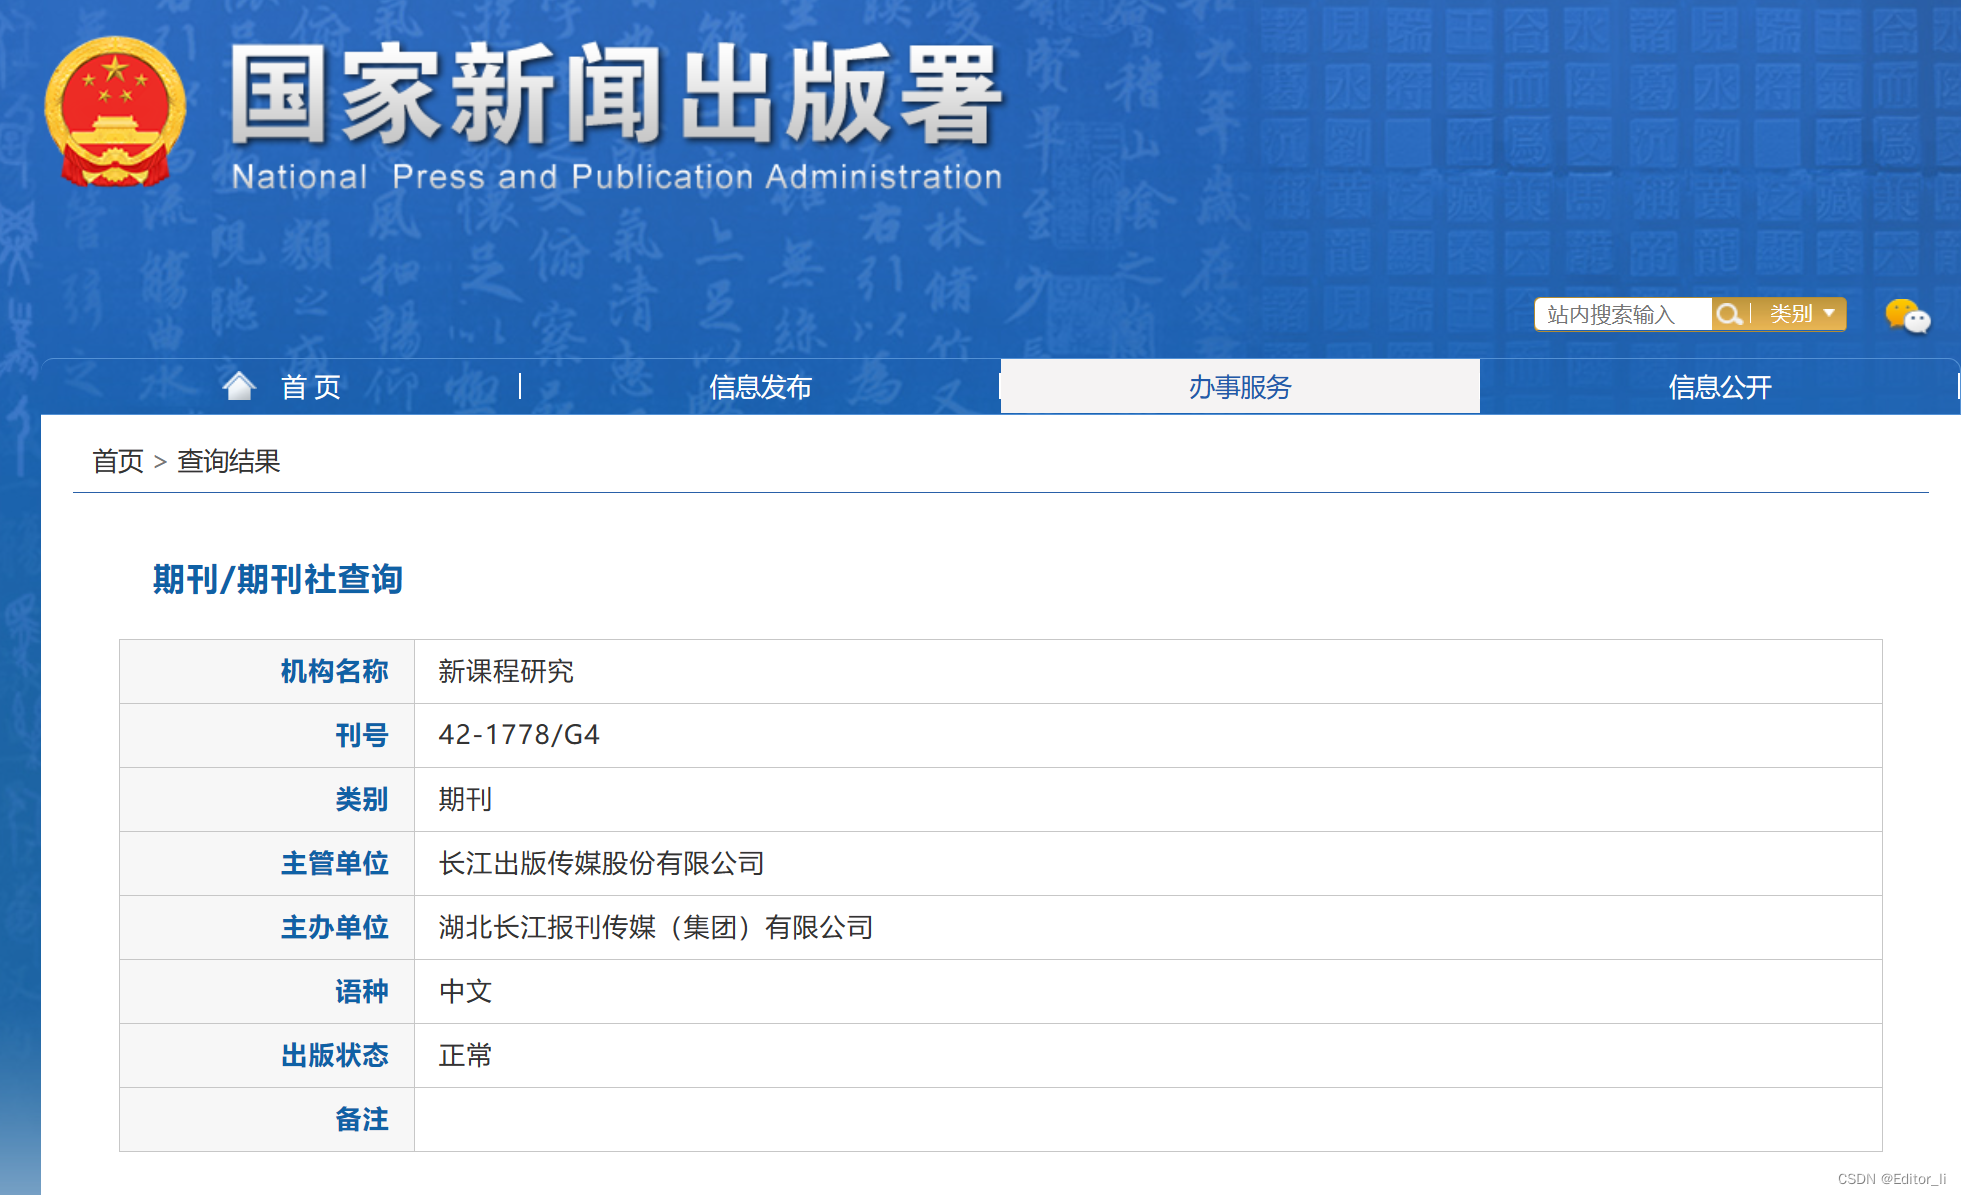
Task: Select the 办事服务 tab
Action: (x=1240, y=387)
